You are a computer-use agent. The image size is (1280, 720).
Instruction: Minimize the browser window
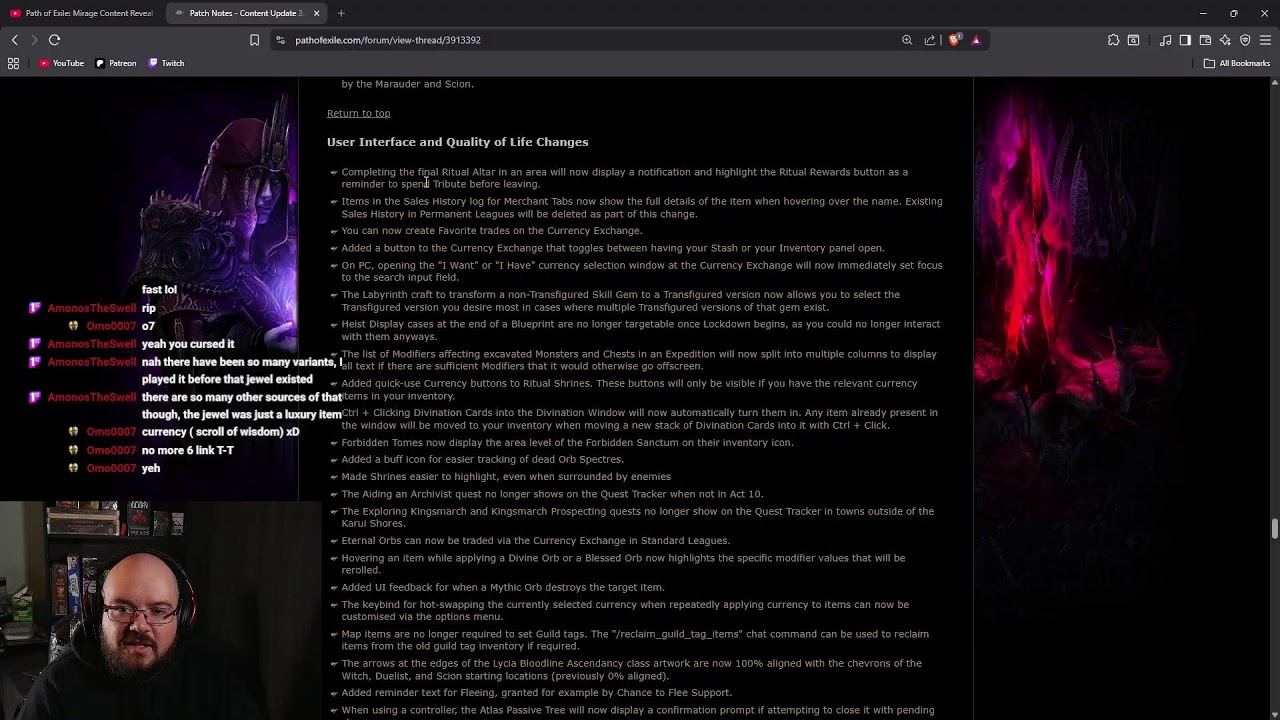click(1204, 13)
